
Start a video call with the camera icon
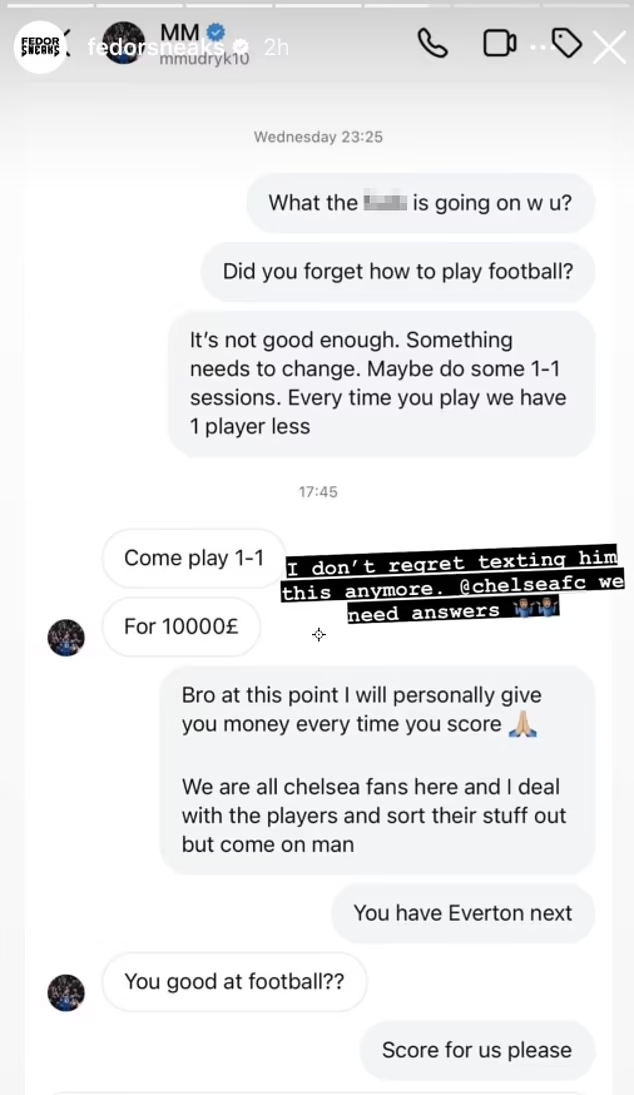[499, 44]
